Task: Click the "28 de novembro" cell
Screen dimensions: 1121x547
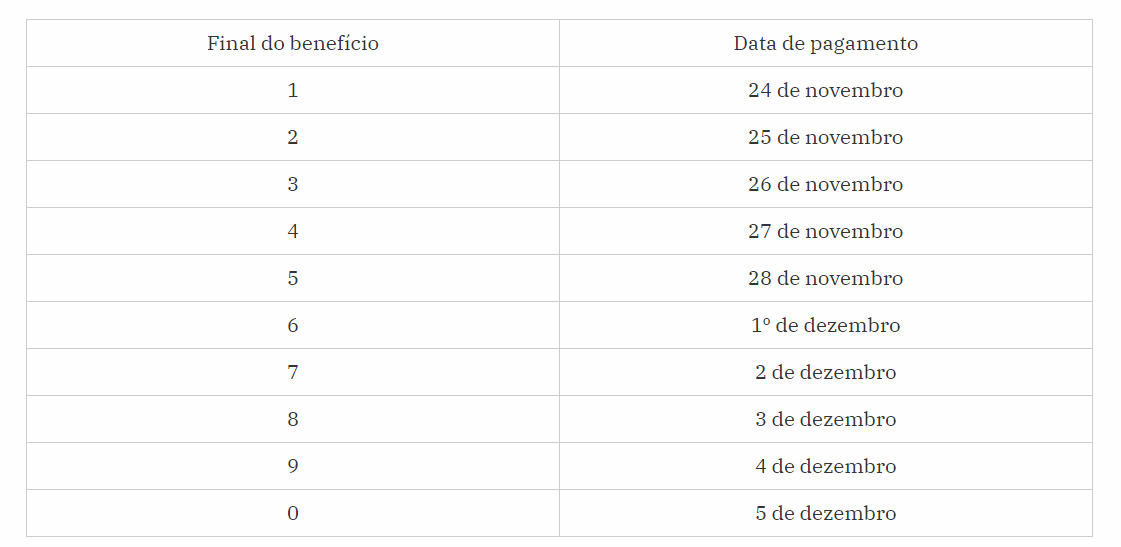Action: tap(825, 278)
